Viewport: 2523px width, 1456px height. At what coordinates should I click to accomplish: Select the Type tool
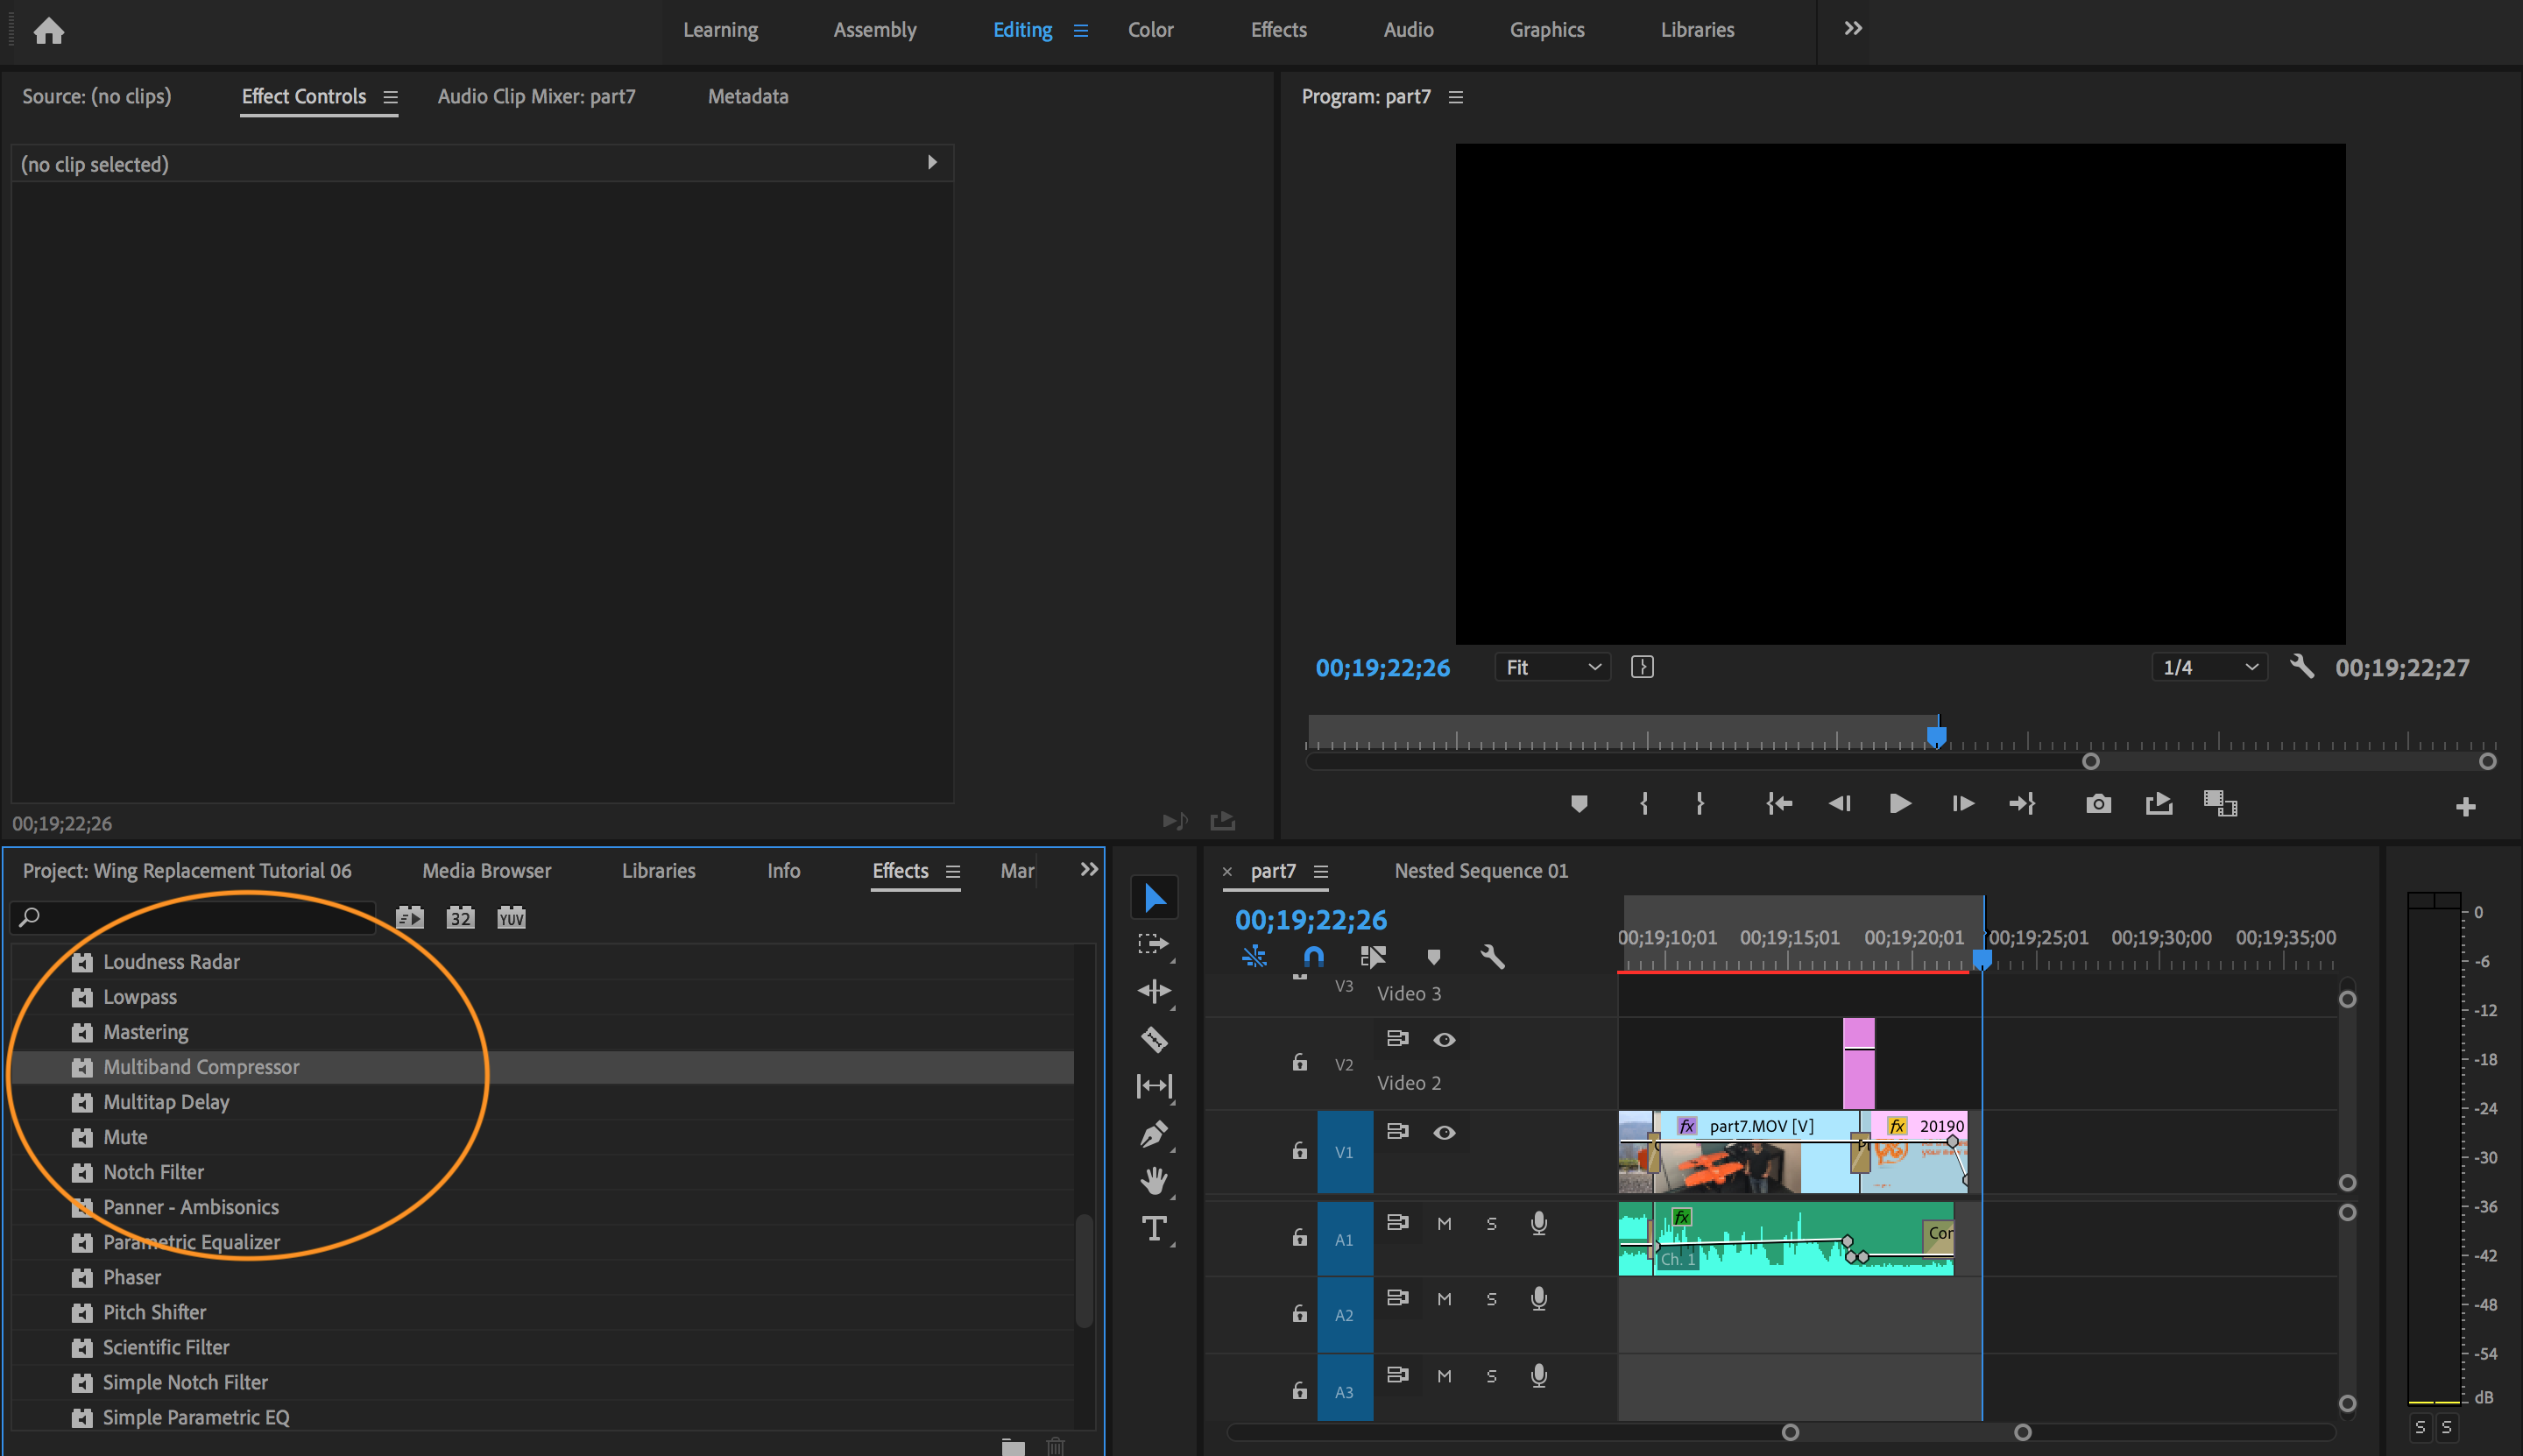pyautogui.click(x=1154, y=1229)
